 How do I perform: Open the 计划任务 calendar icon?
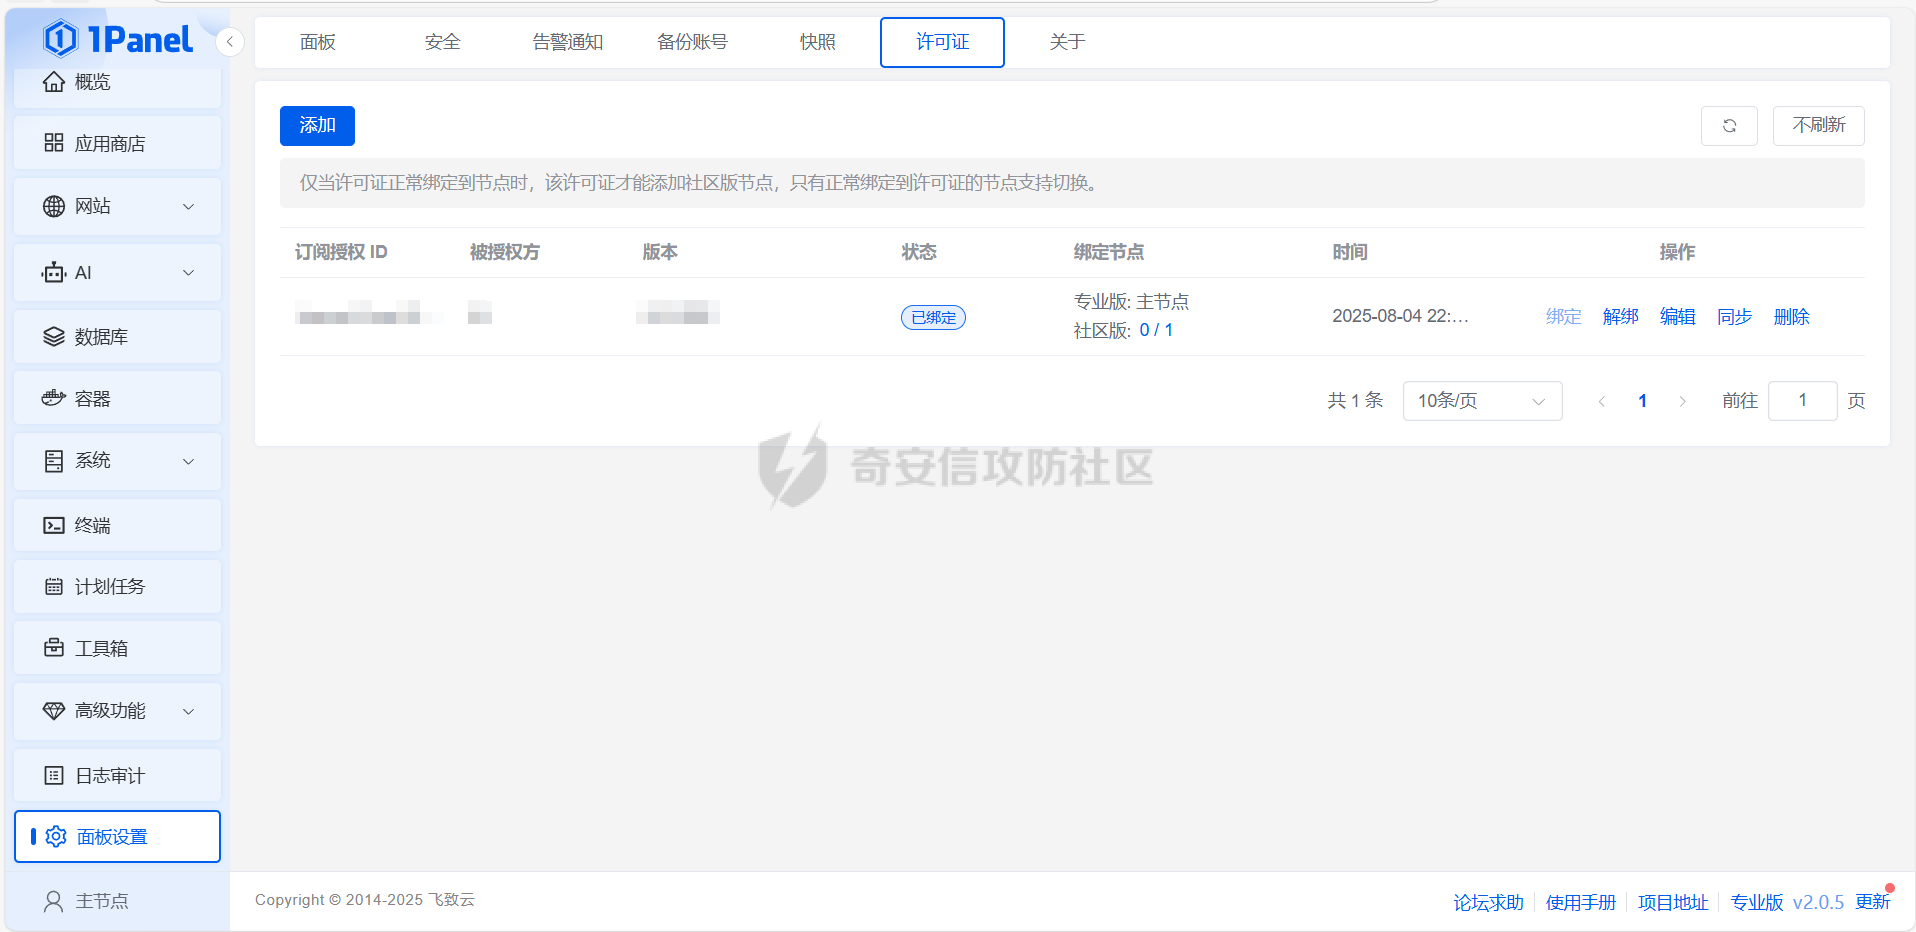coord(54,586)
